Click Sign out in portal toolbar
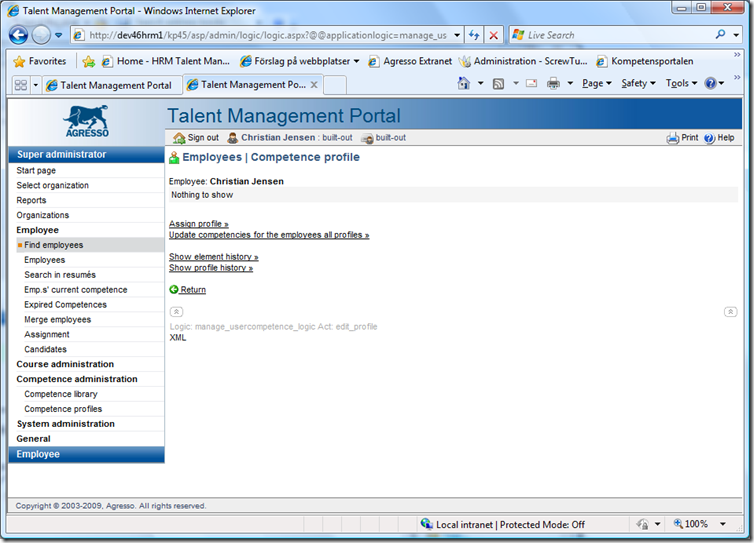Screen dimensions: 754x543 tap(196, 138)
